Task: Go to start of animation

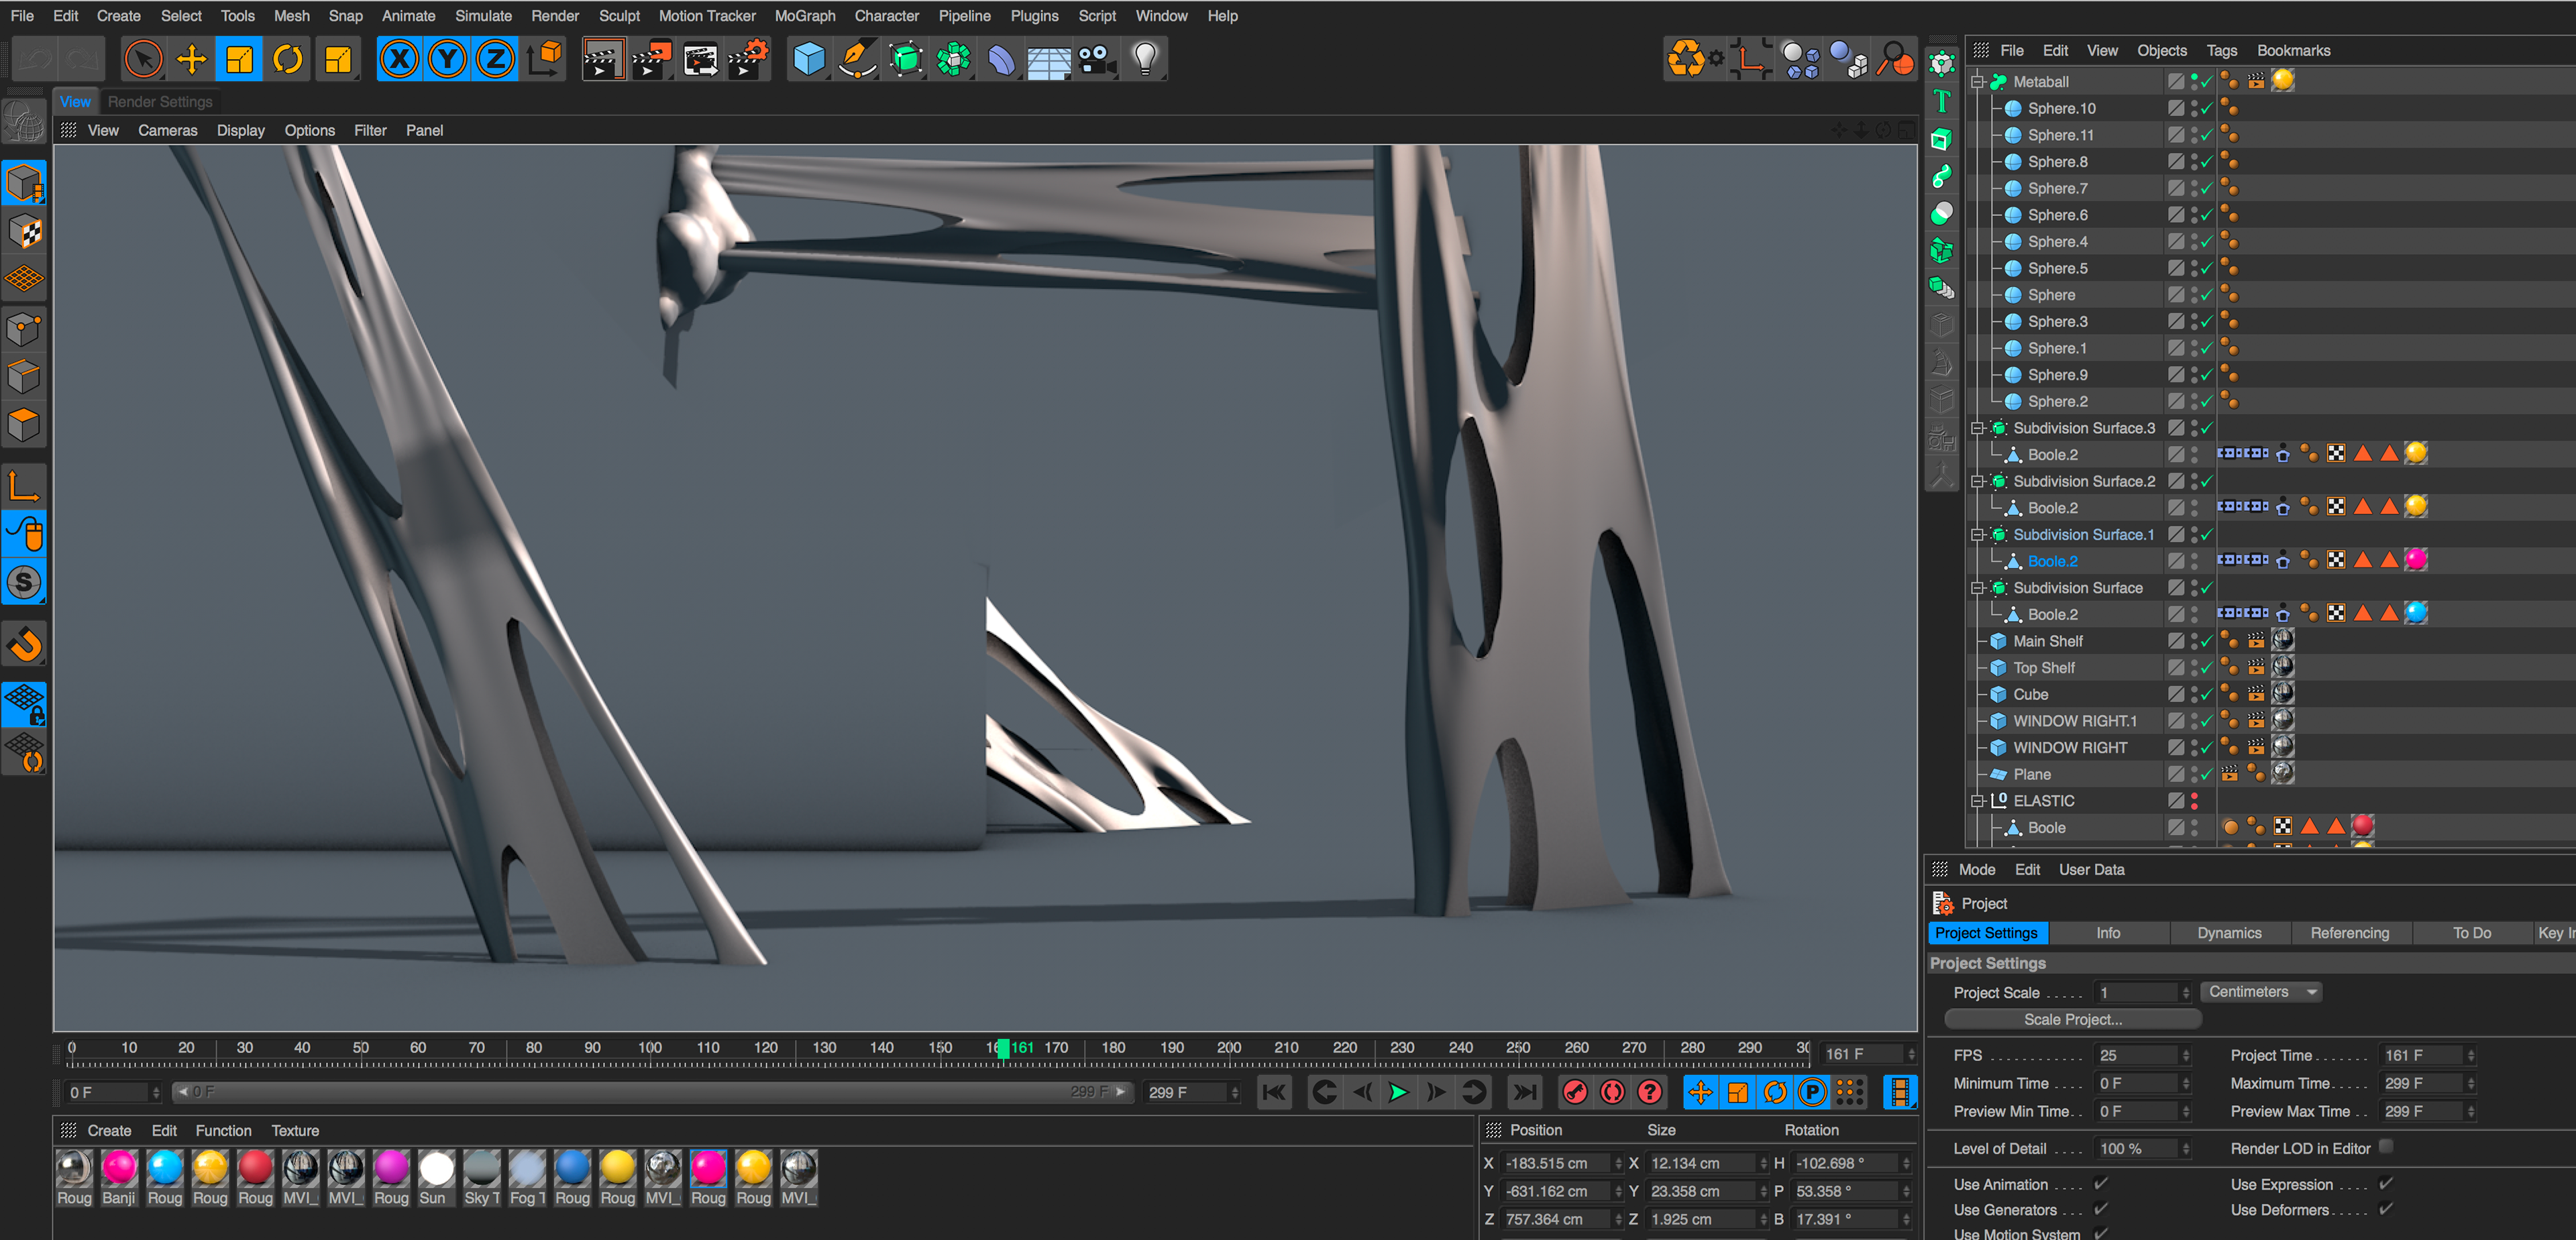Action: (1274, 1092)
